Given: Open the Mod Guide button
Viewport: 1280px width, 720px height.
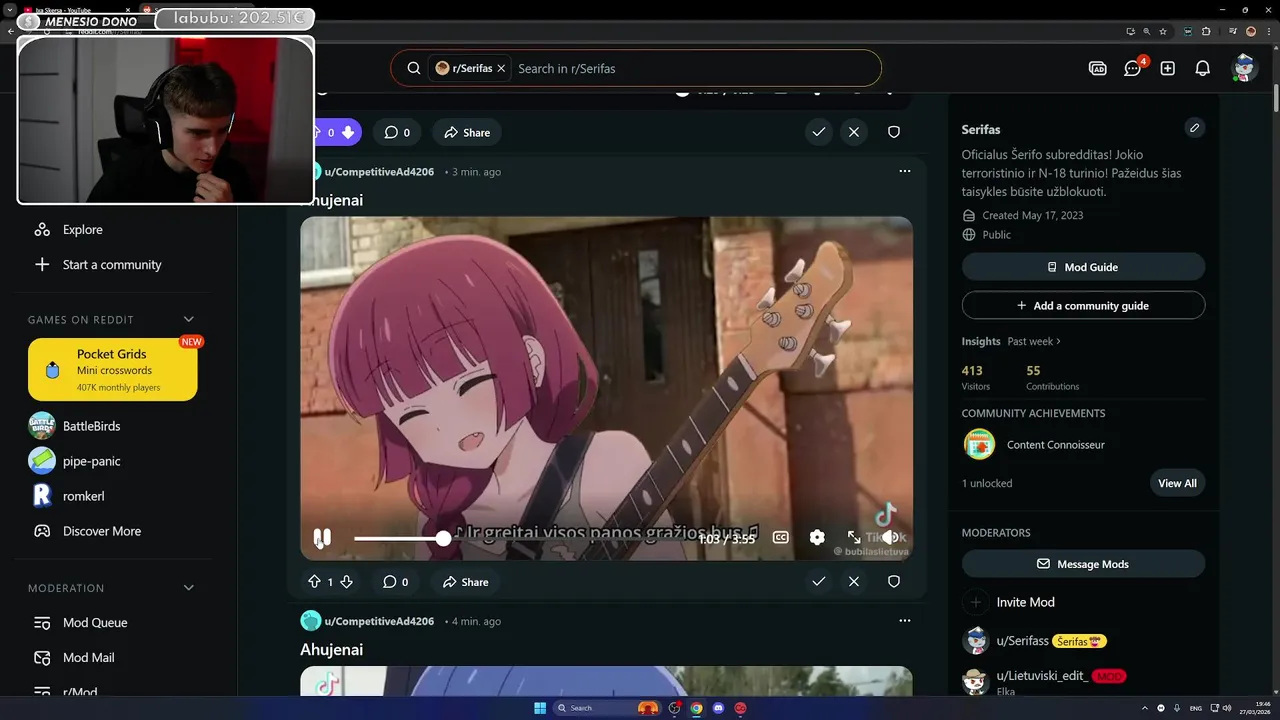Looking at the screenshot, I should 1083,267.
